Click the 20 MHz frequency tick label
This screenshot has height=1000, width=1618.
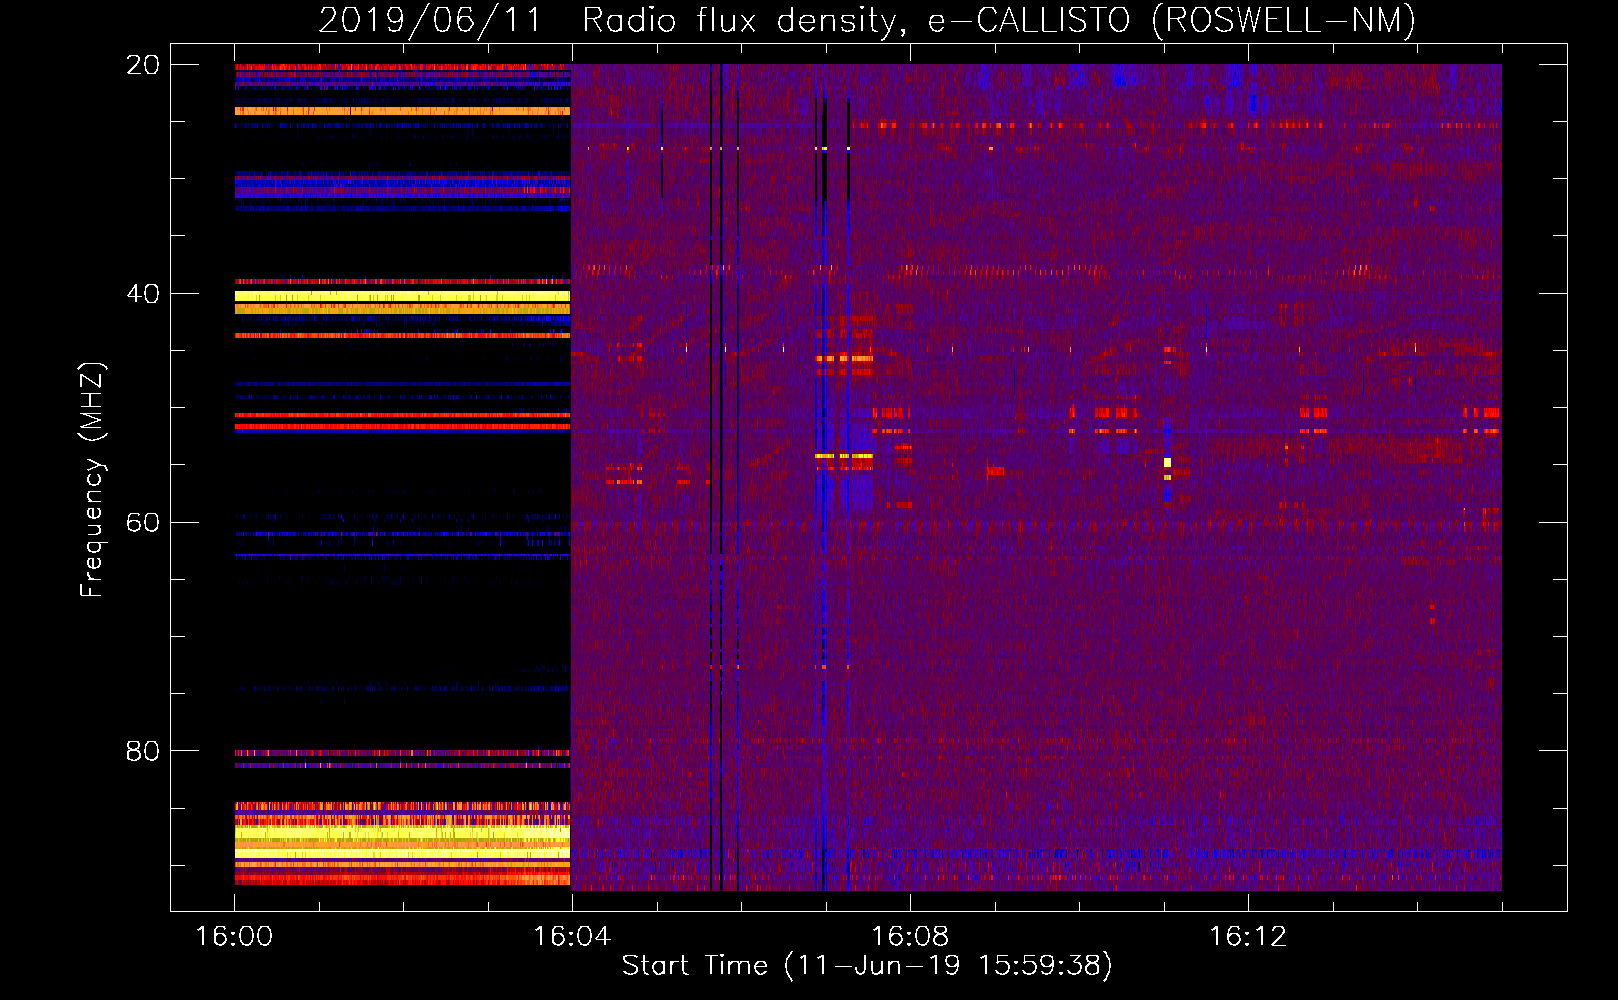point(143,65)
